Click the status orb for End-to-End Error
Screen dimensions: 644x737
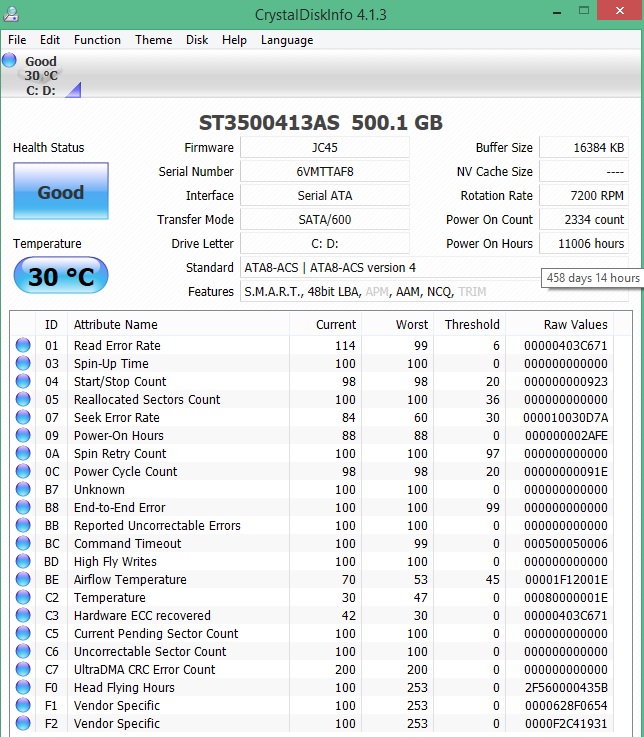point(23,507)
